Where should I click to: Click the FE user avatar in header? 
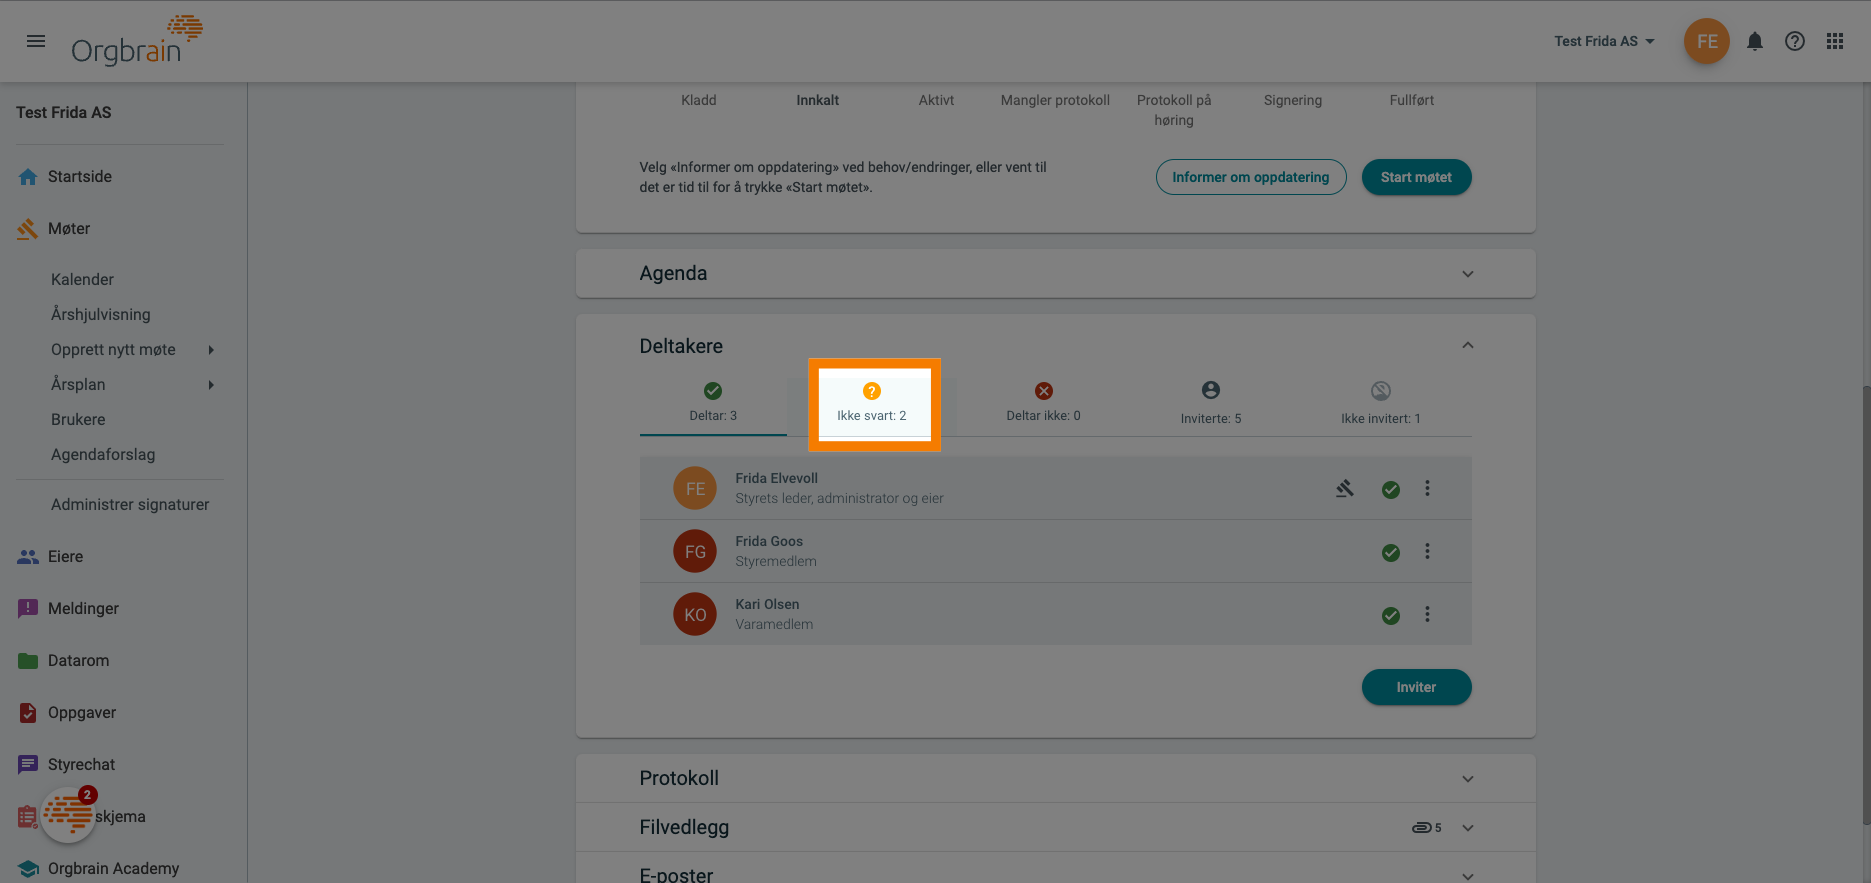1707,41
